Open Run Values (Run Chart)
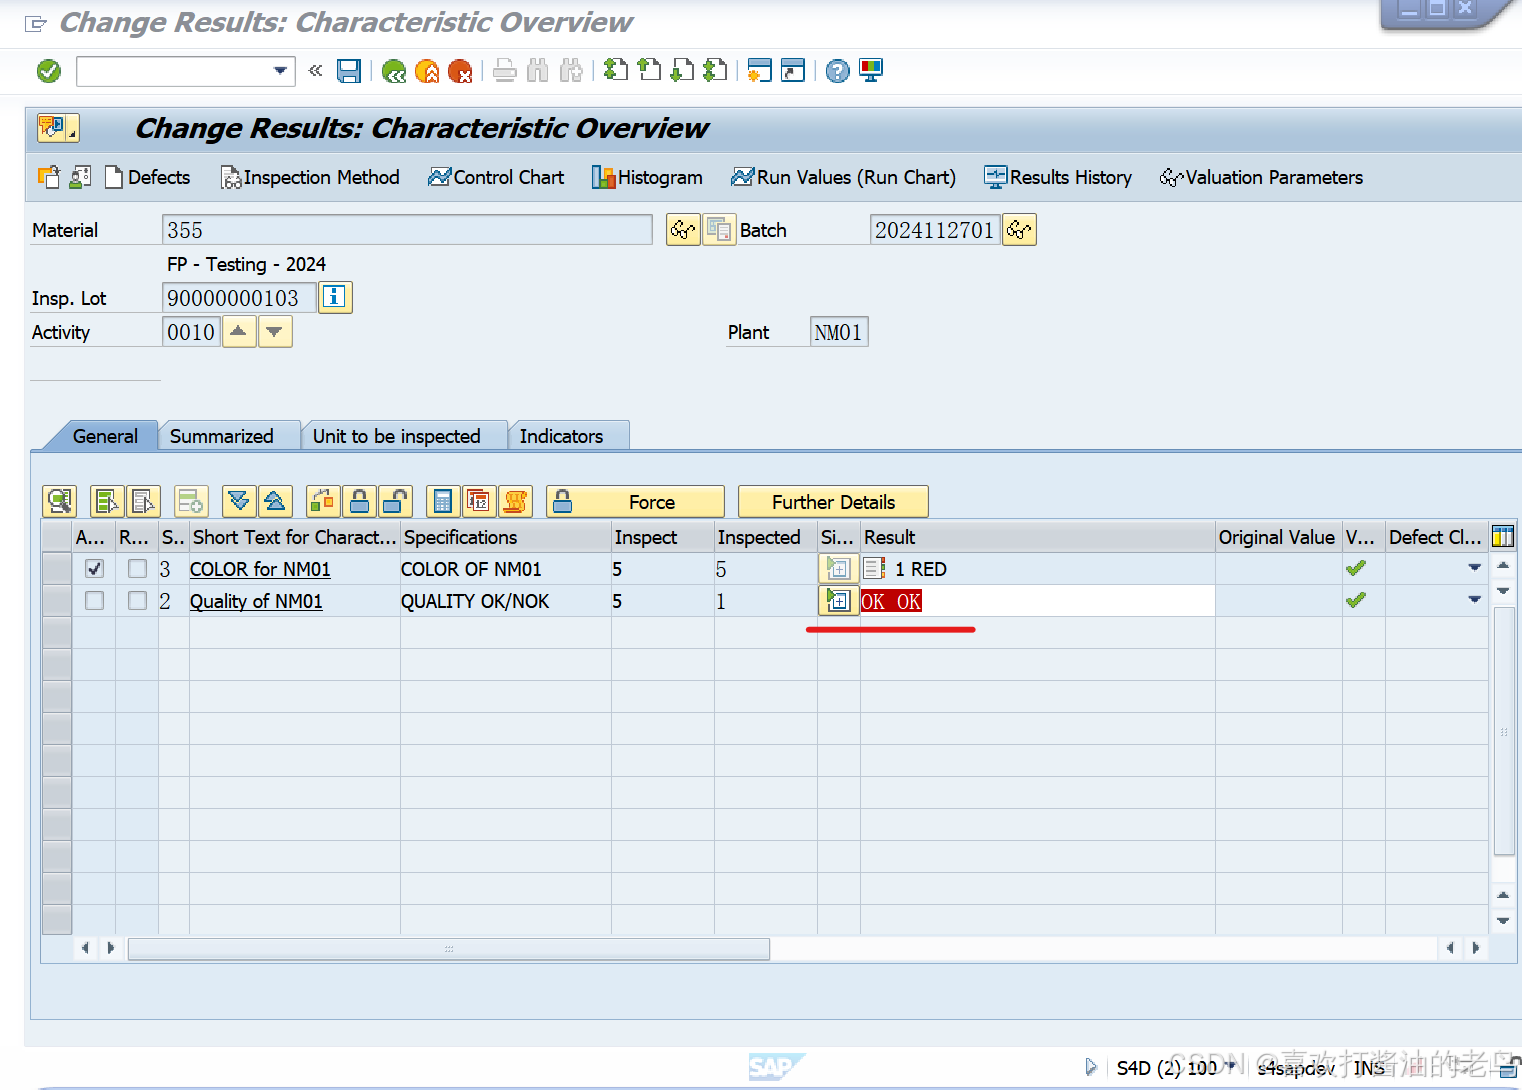 point(843,177)
